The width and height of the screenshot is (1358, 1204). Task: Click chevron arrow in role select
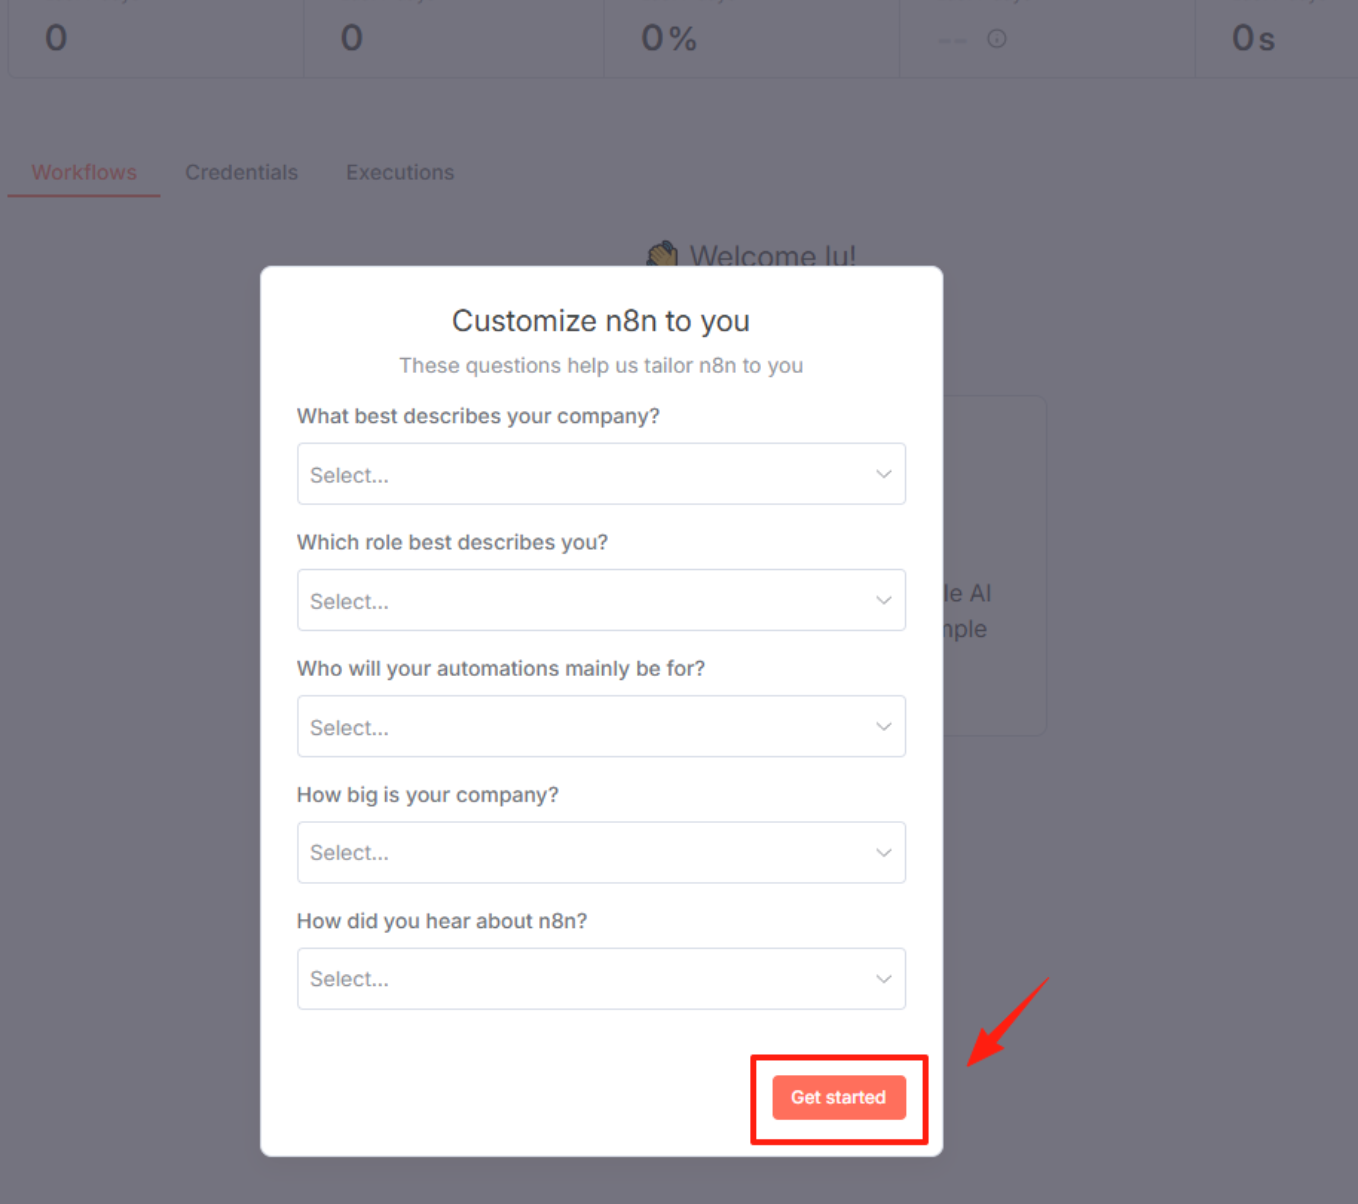884,600
